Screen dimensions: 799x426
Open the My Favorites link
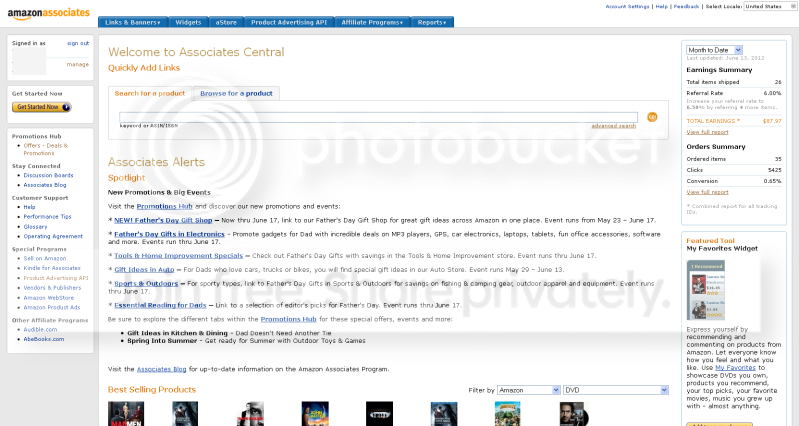click(735, 367)
